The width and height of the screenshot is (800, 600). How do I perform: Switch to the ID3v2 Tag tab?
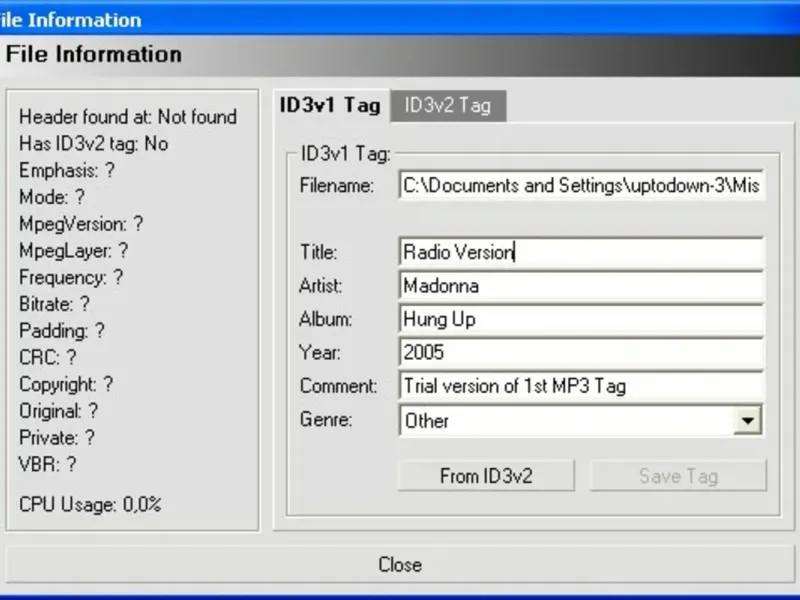point(448,106)
